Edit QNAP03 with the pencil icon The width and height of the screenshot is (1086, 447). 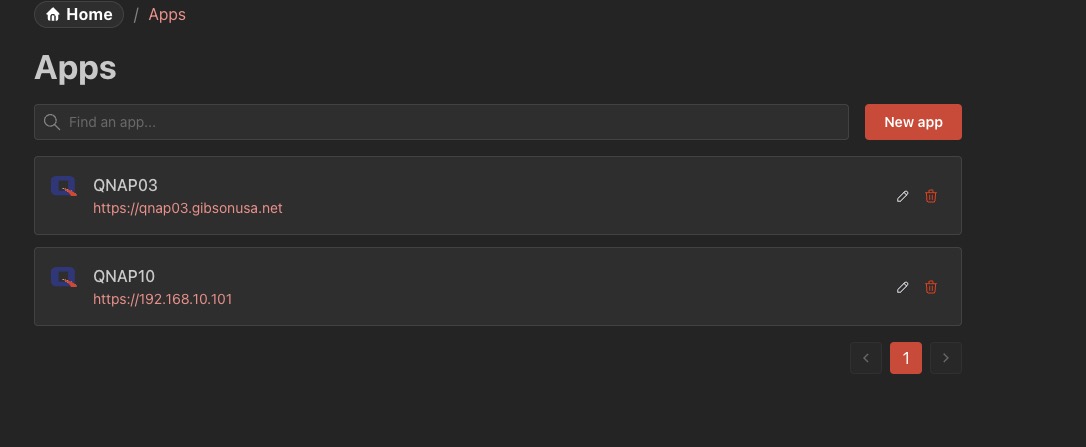tap(902, 196)
